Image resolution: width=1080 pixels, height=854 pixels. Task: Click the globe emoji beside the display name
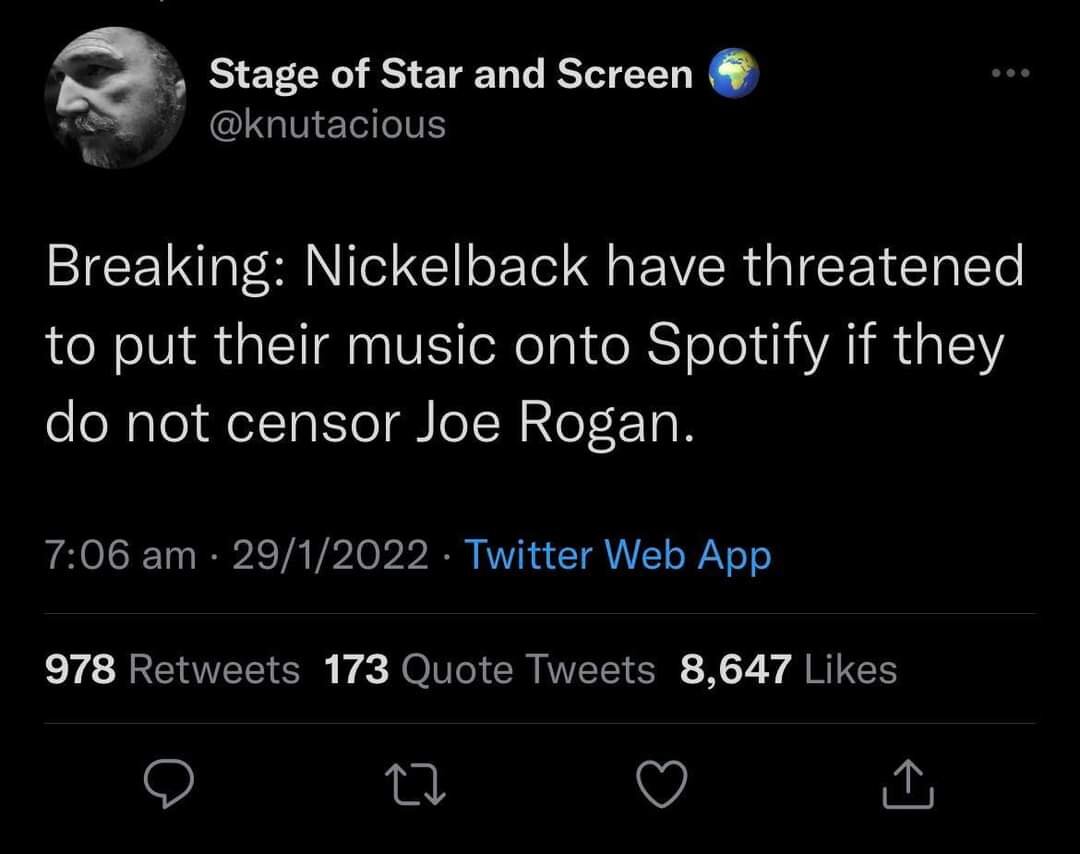[734, 75]
